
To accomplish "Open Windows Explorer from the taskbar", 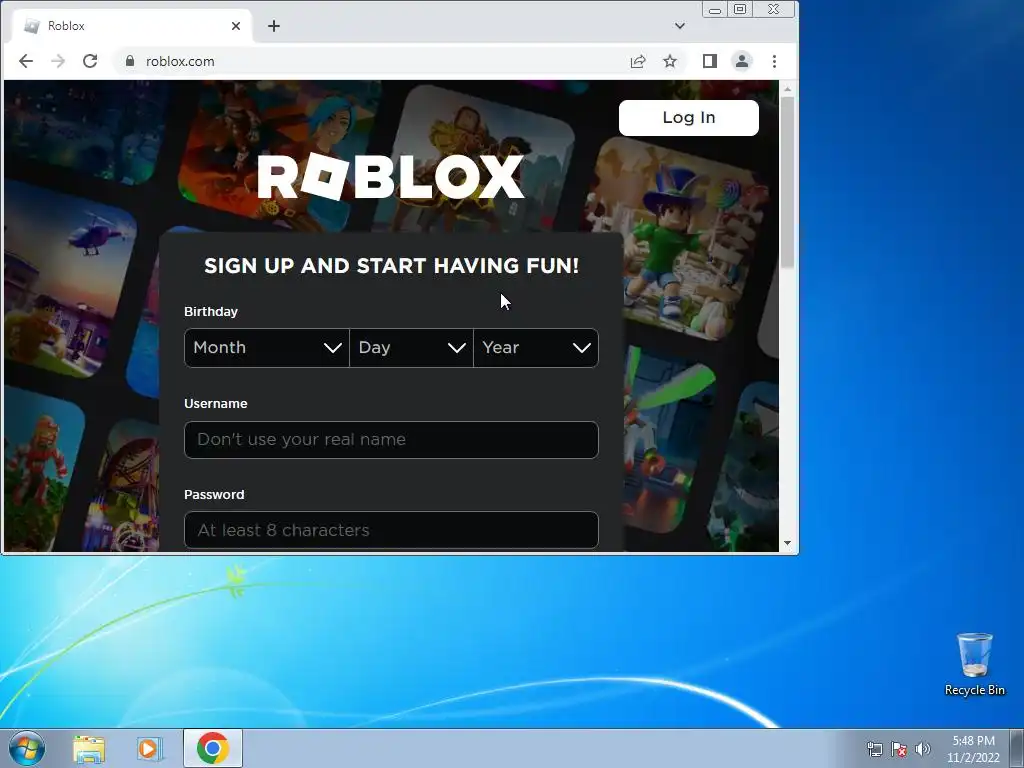I will [x=89, y=749].
